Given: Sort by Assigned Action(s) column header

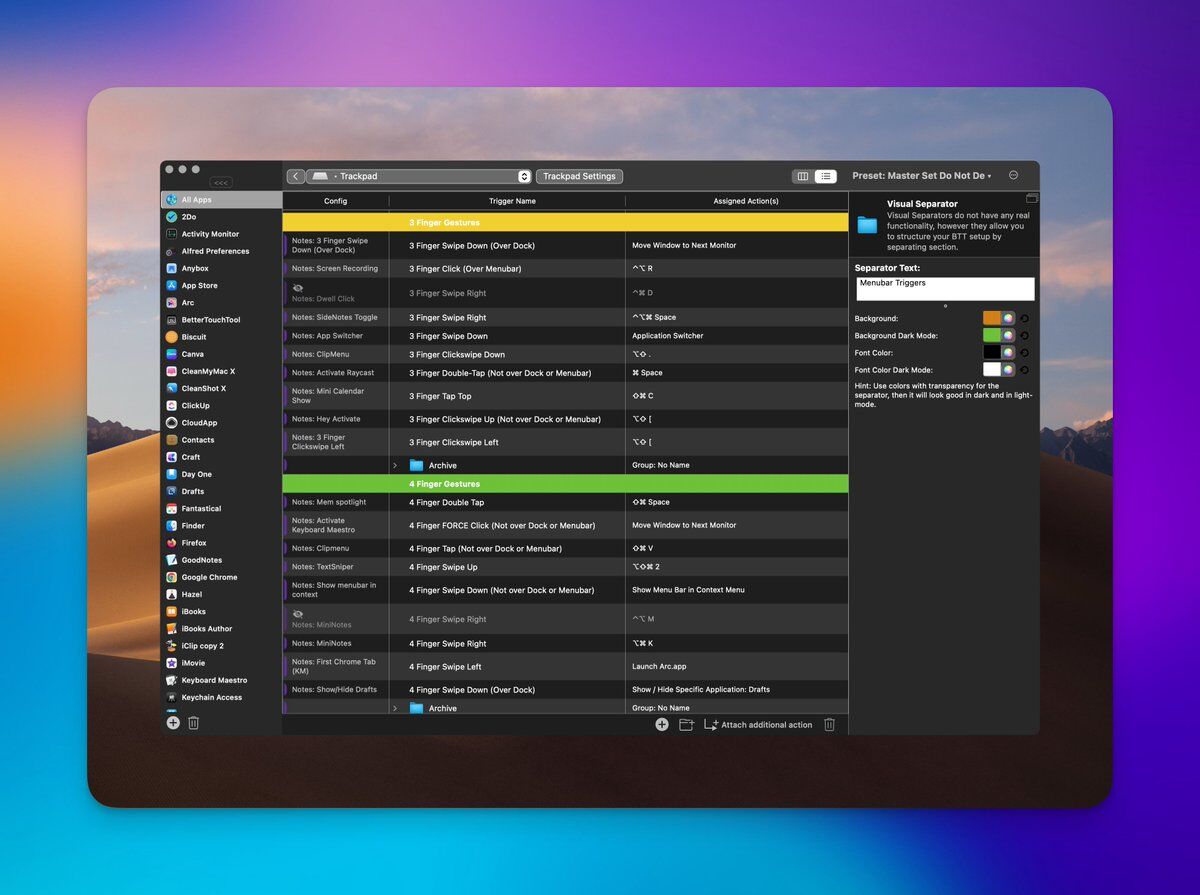Looking at the screenshot, I should click(x=746, y=201).
